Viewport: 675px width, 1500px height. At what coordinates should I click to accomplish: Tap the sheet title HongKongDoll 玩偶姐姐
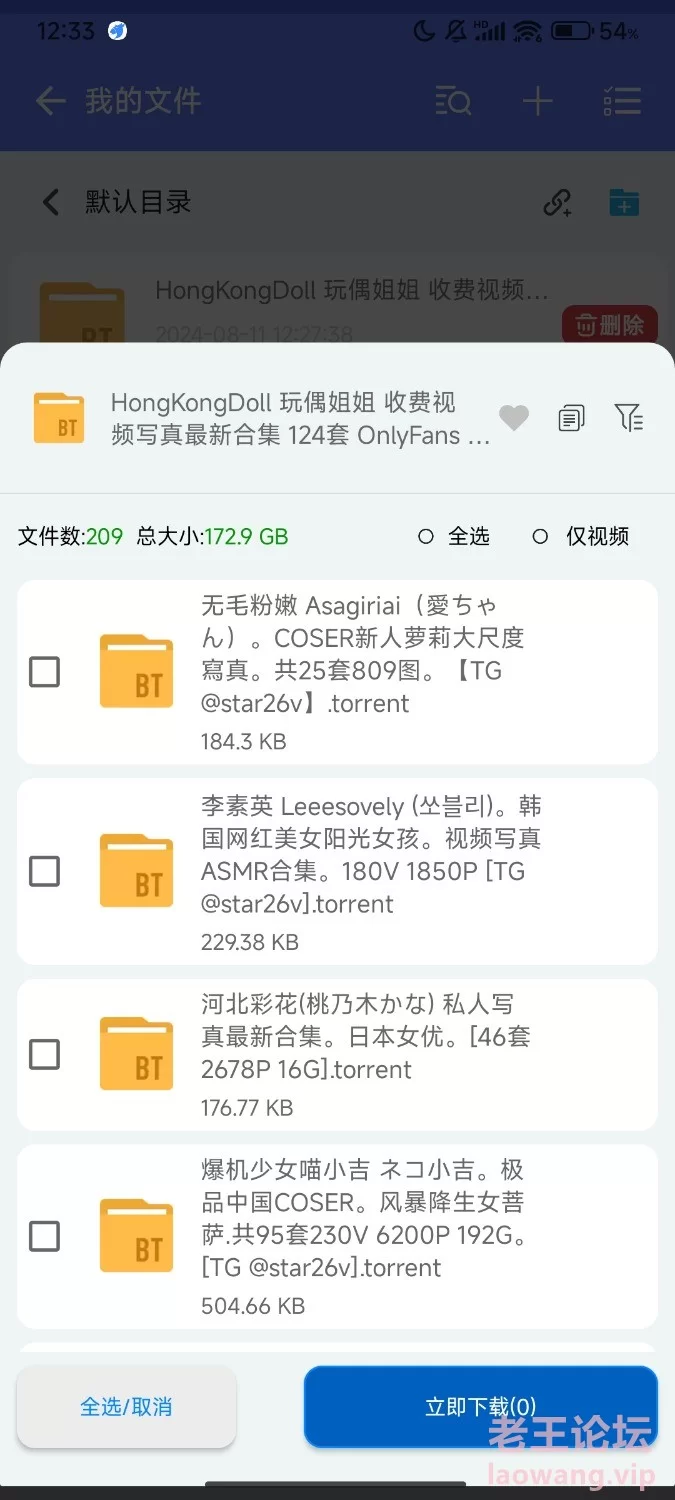300,418
